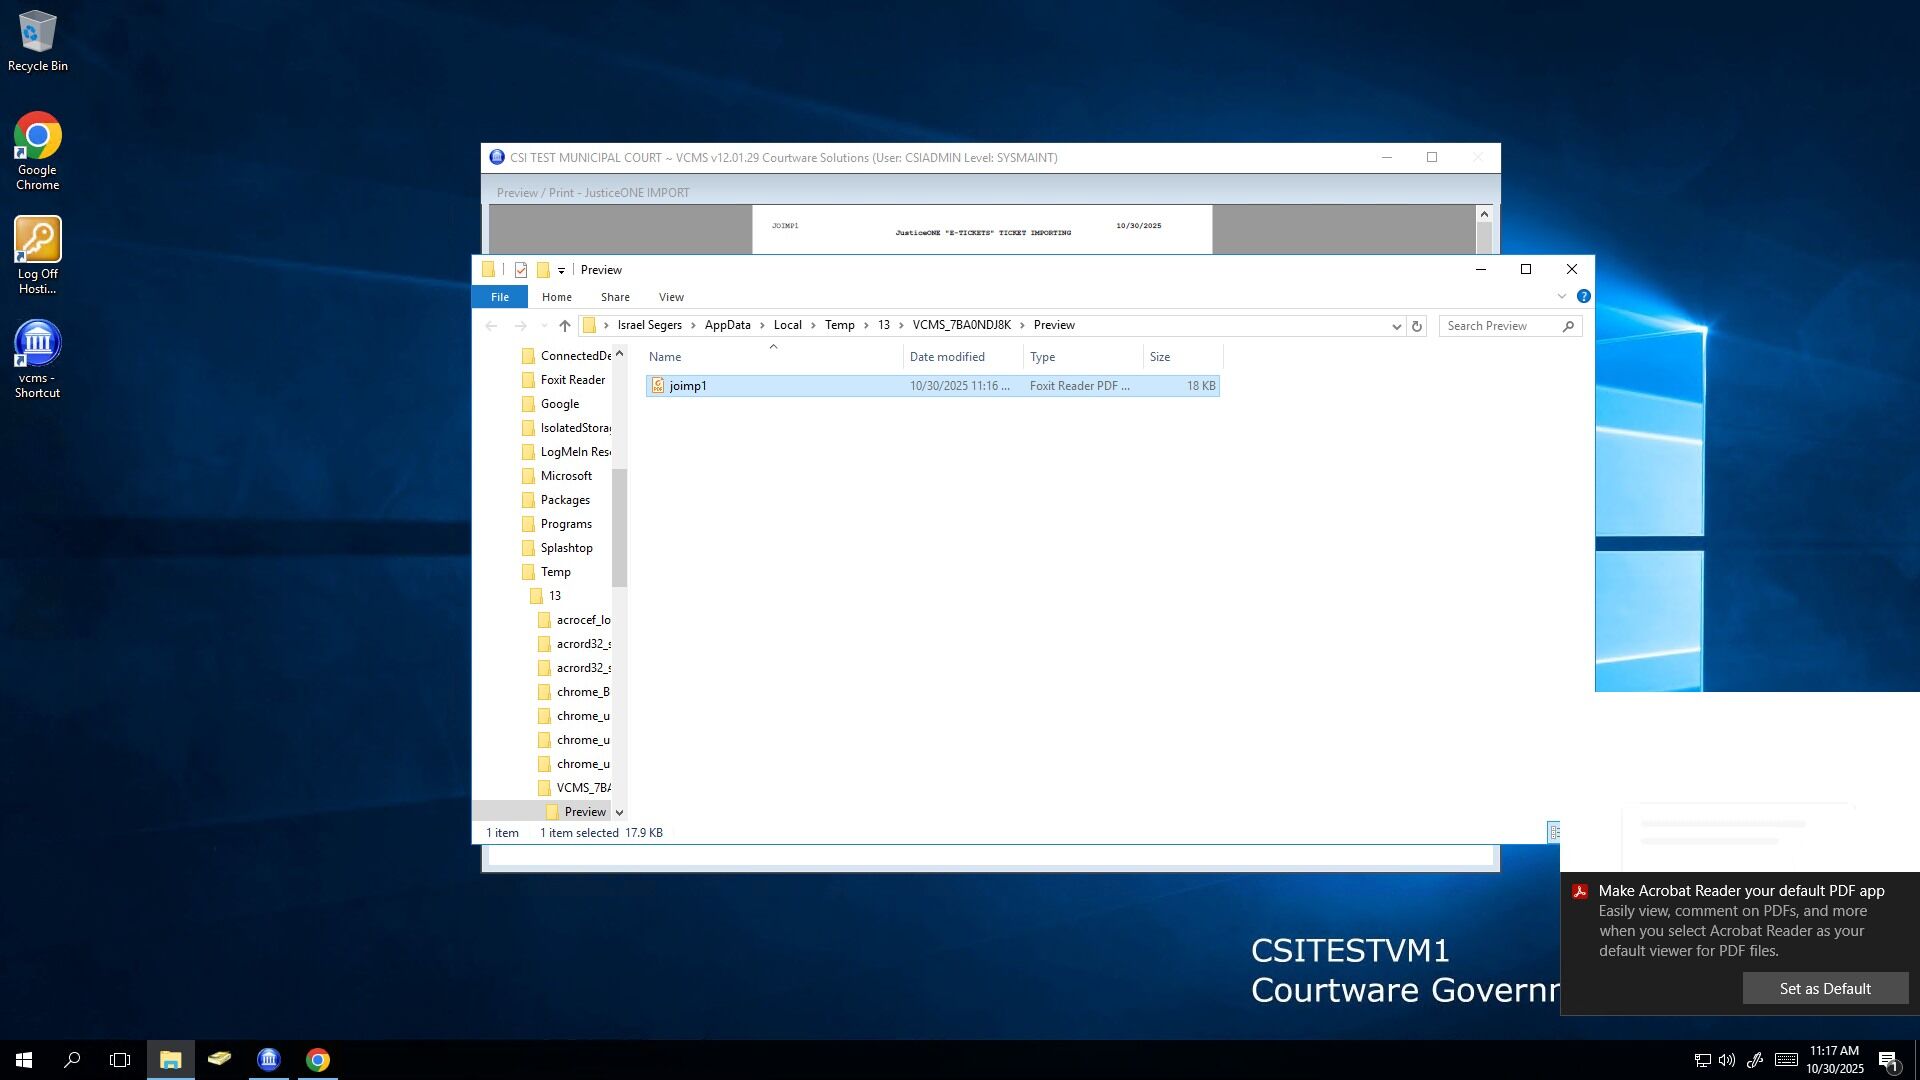1920x1080 pixels.
Task: Select the Foxit Reader folder in the tree
Action: (x=572, y=380)
